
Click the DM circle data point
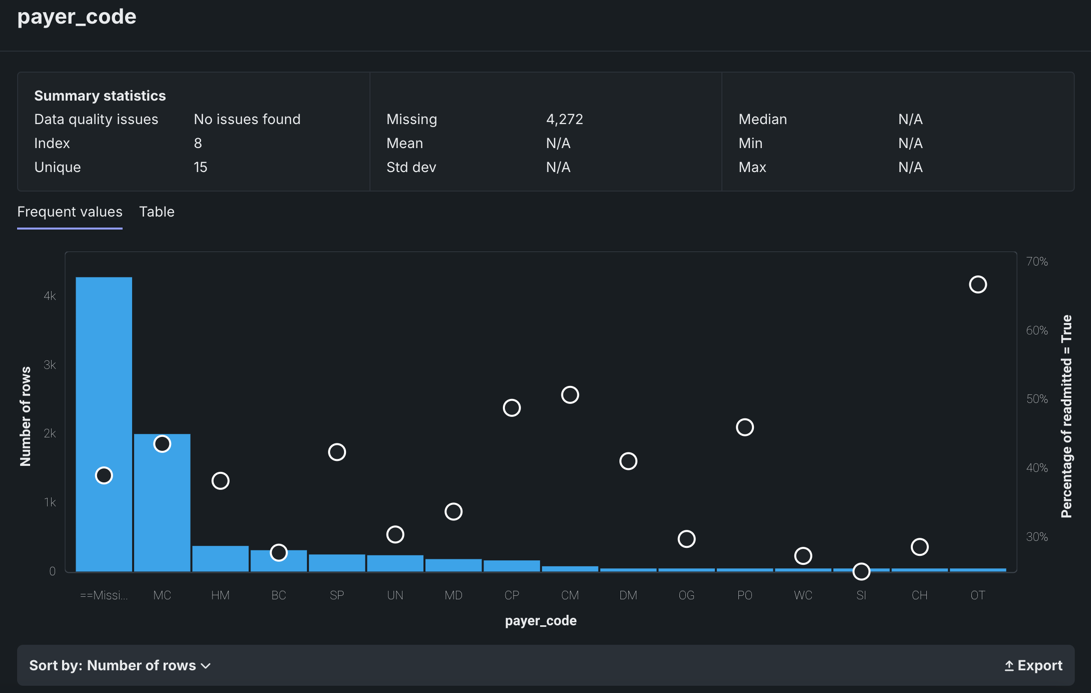(x=628, y=461)
